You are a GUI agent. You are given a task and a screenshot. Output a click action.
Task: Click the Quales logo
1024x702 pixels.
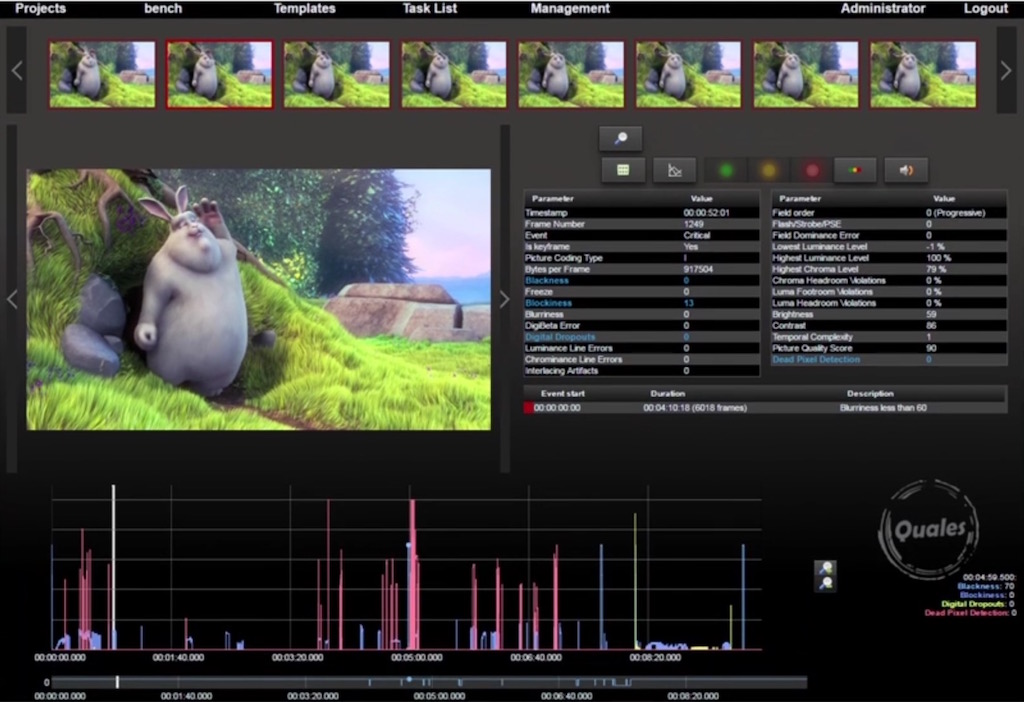point(928,529)
